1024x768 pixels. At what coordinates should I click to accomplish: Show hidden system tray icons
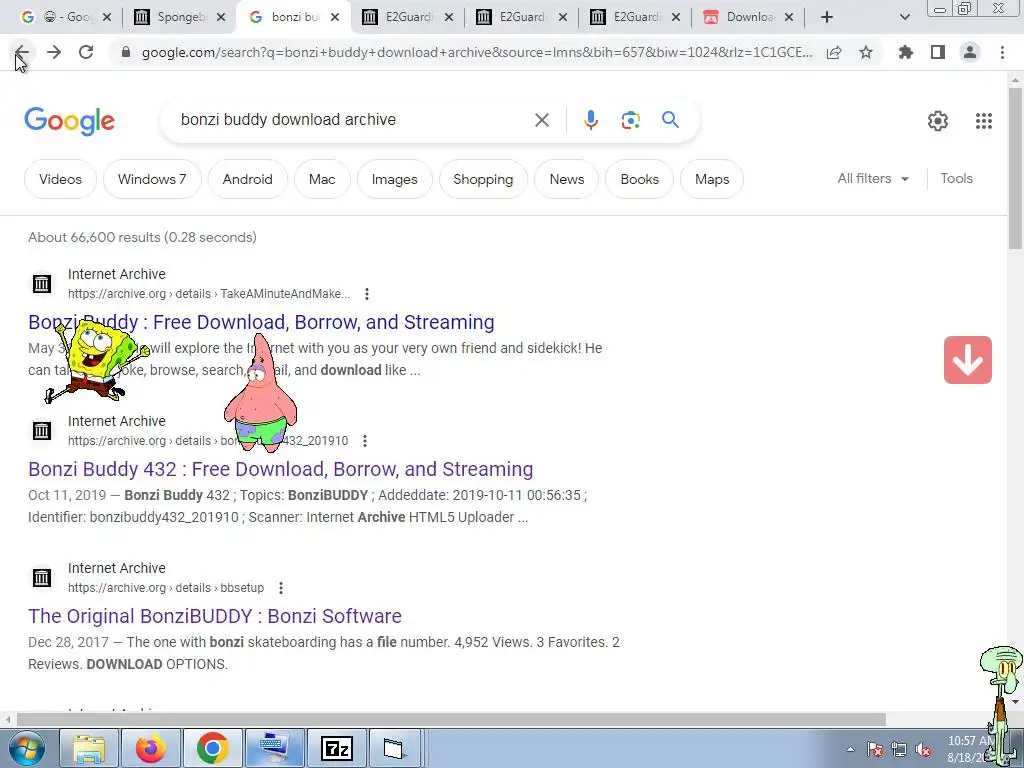tap(850, 750)
